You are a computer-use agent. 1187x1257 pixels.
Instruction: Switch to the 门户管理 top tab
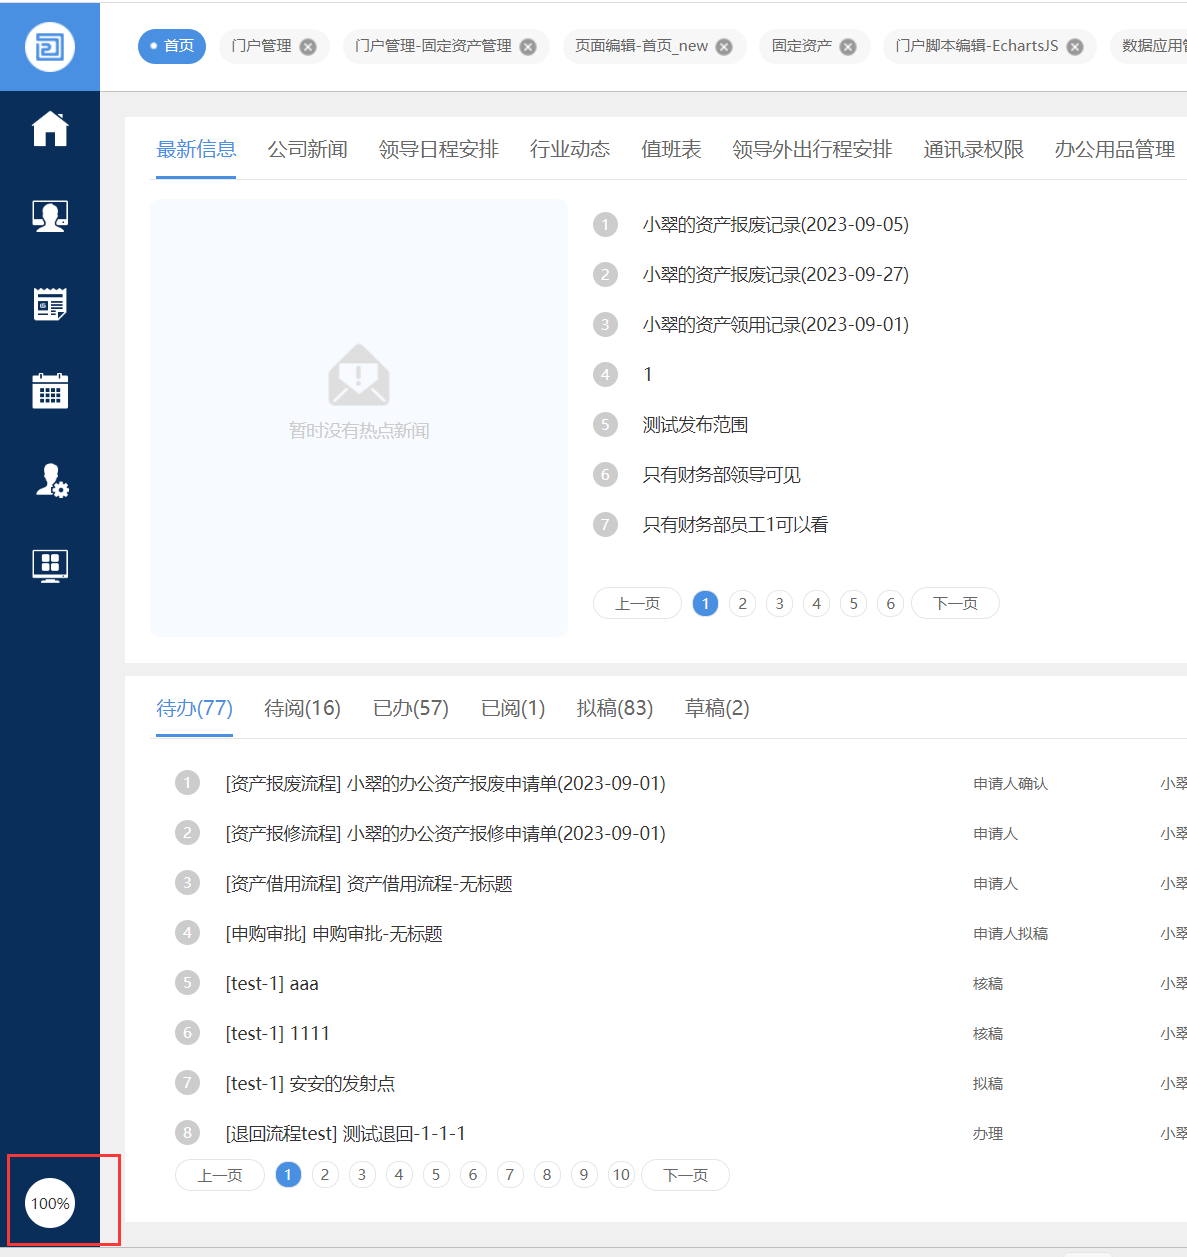[262, 46]
